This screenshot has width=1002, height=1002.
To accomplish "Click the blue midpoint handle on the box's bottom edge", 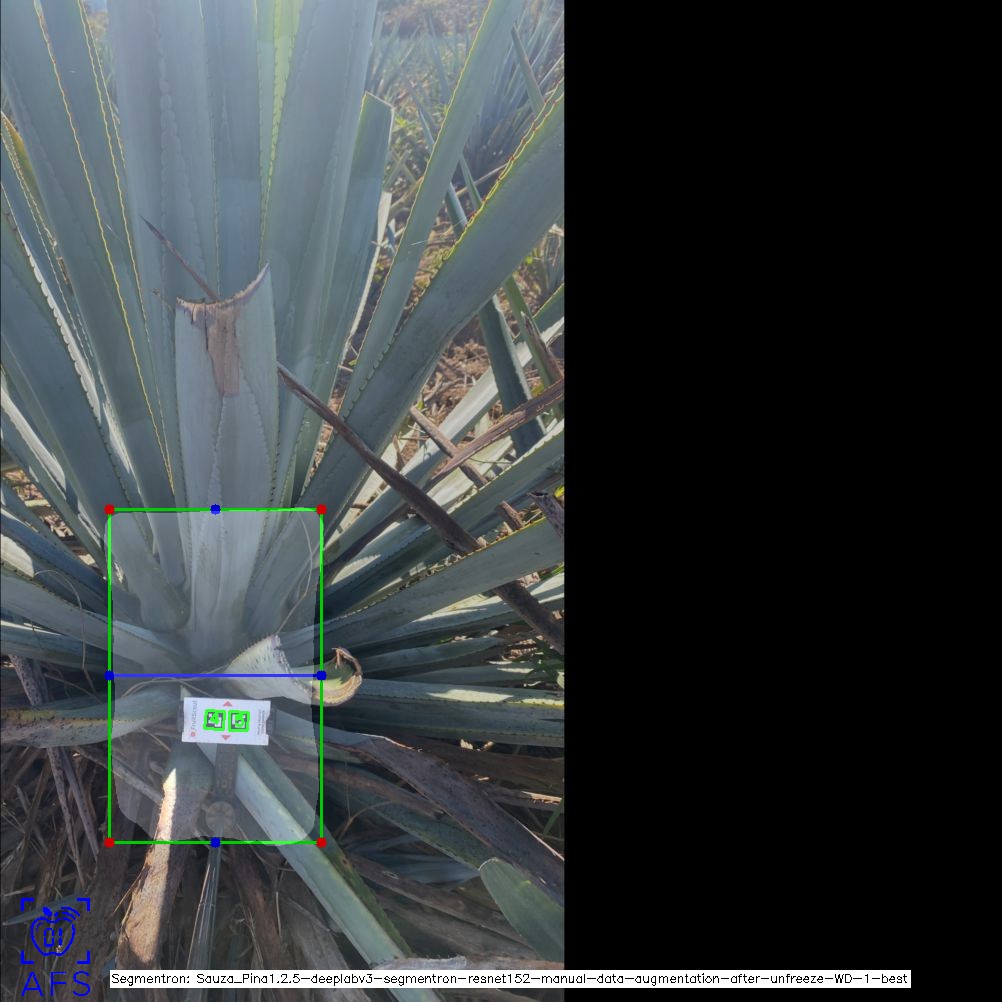I will (x=215, y=843).
